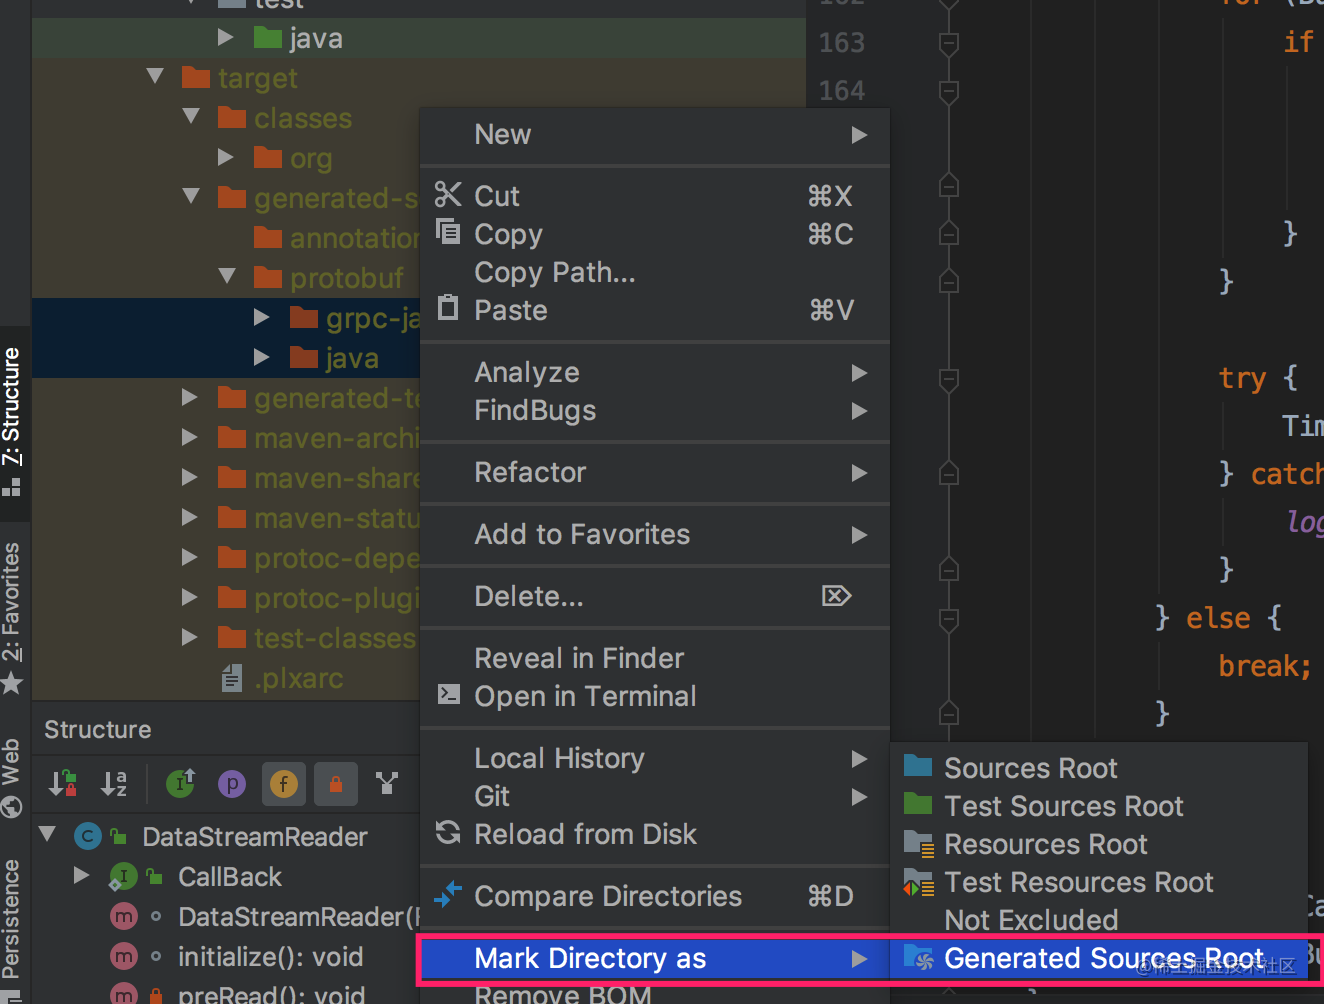Select java folder under test
Screen dimensions: 1324x1004
tap(316, 38)
